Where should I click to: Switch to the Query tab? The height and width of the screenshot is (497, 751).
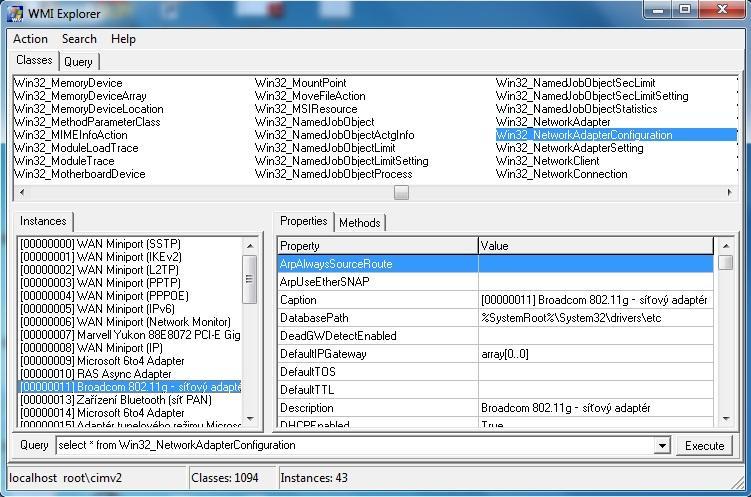pos(78,62)
